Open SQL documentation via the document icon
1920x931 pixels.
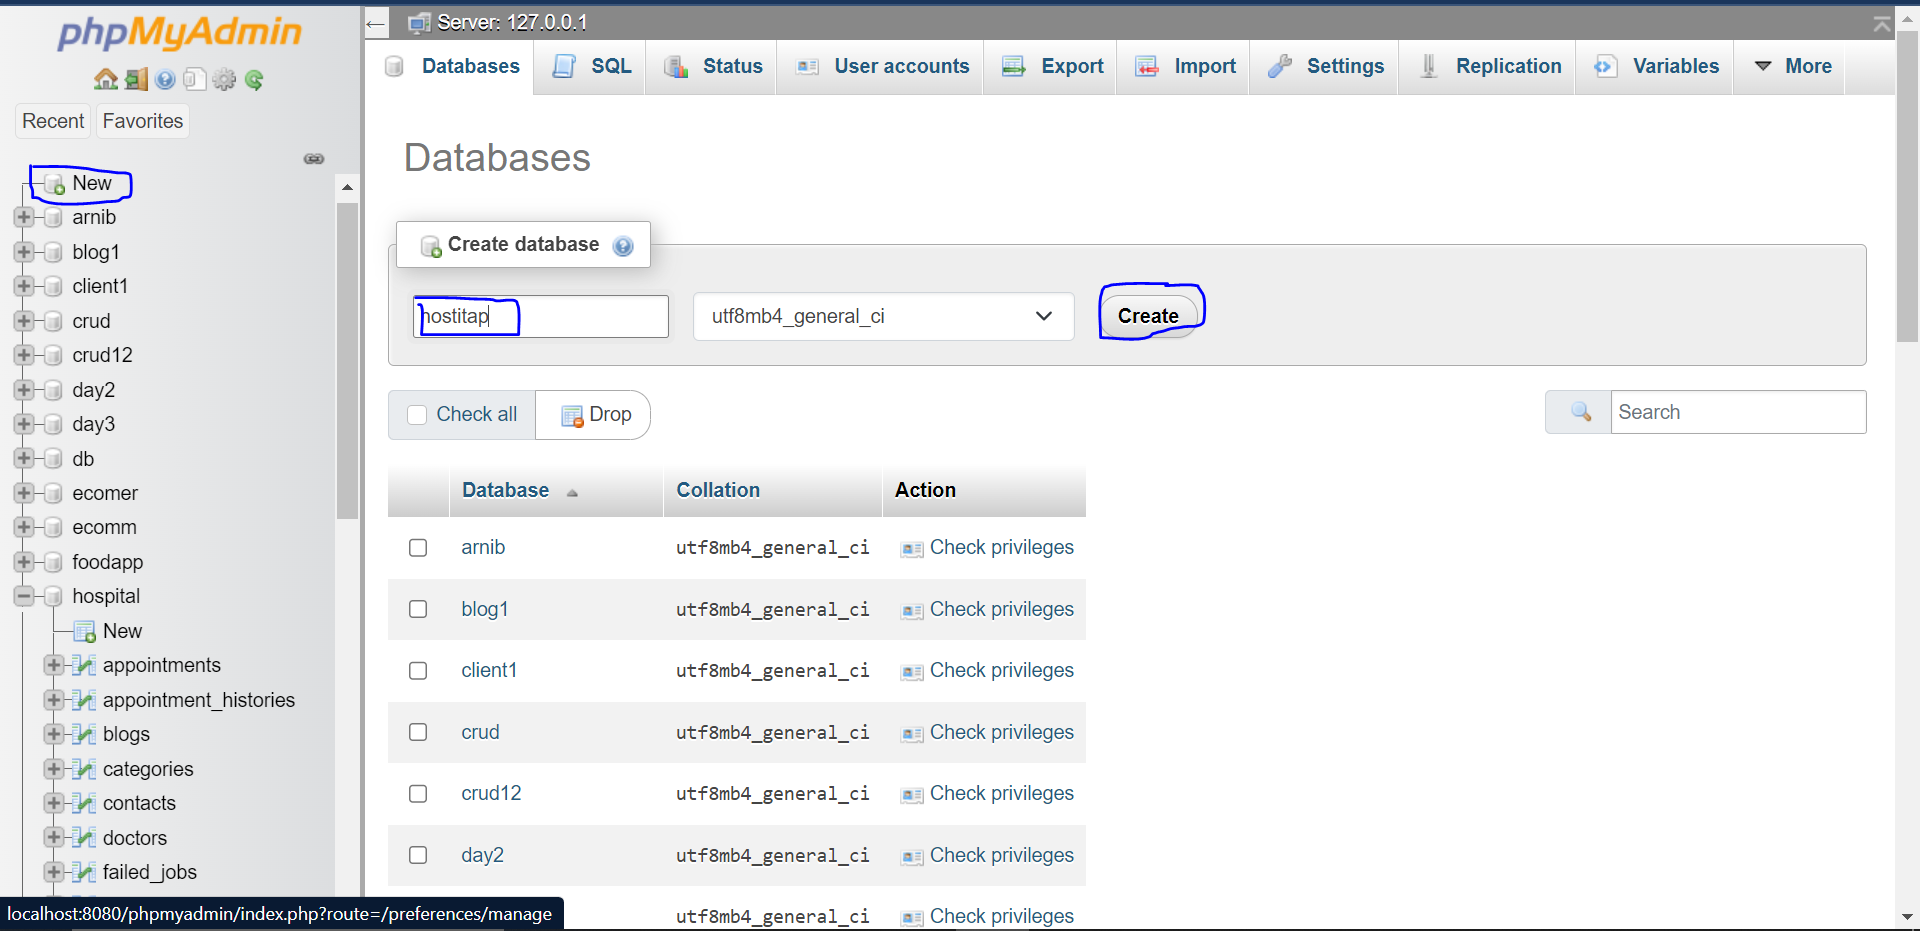pyautogui.click(x=195, y=80)
